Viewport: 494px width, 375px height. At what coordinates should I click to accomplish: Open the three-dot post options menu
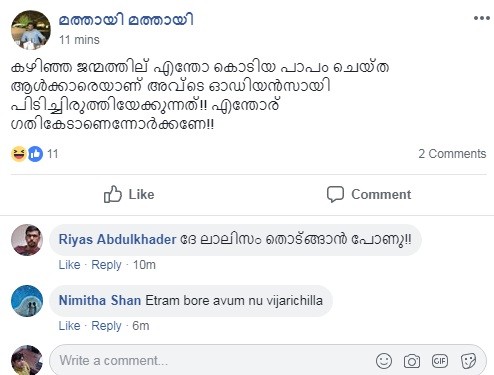click(x=482, y=18)
